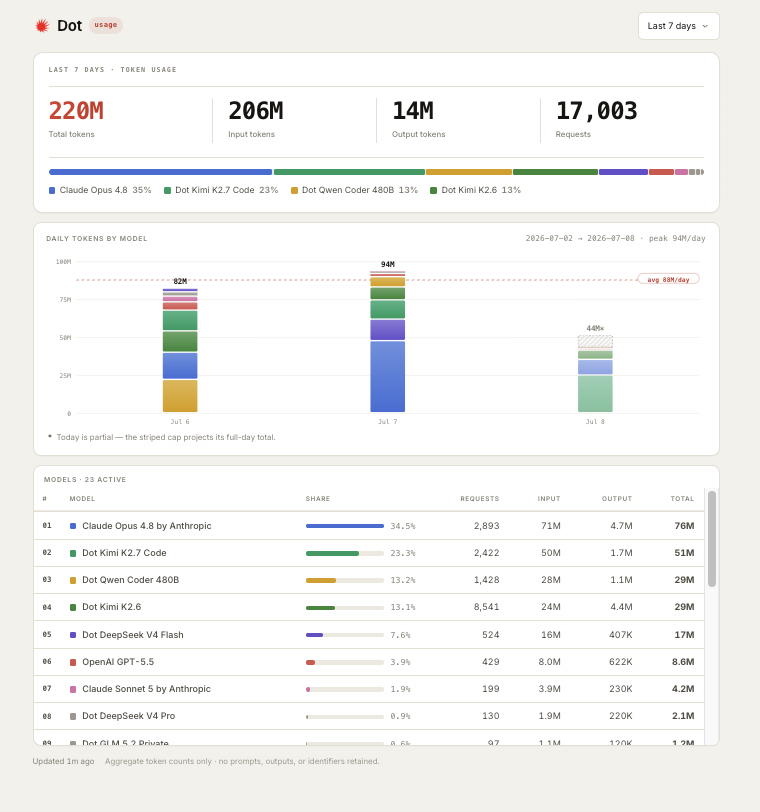Click the 34.5% share progress bar
The height and width of the screenshot is (812, 760).
pos(345,526)
